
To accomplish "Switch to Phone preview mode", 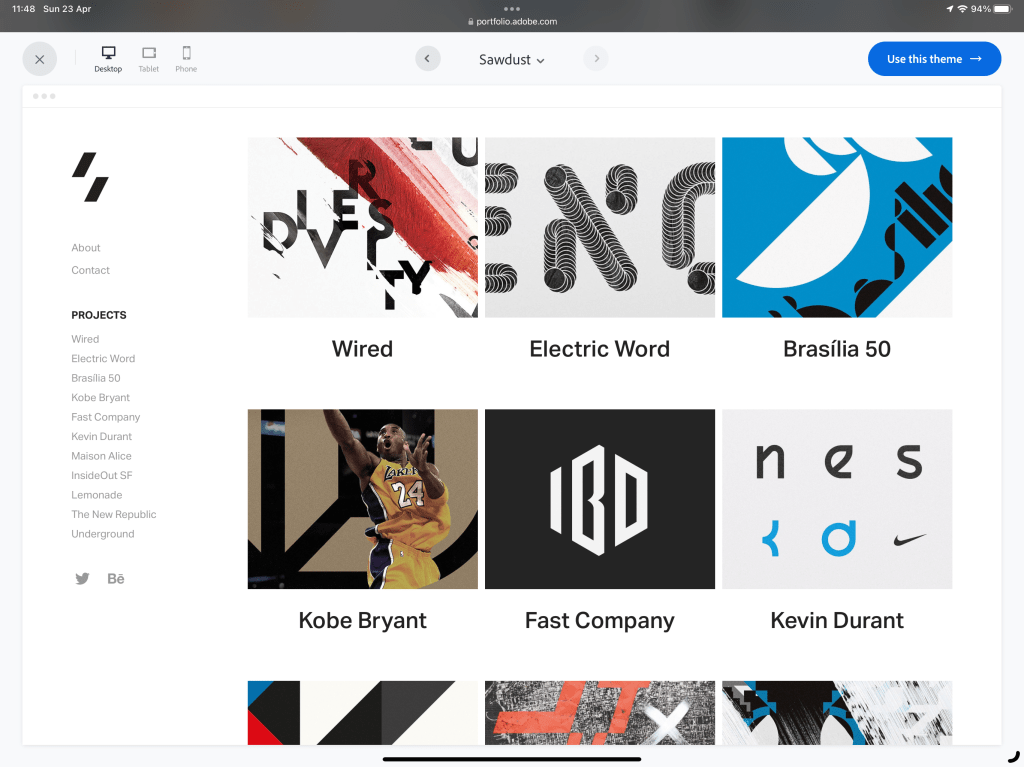I will pos(186,59).
